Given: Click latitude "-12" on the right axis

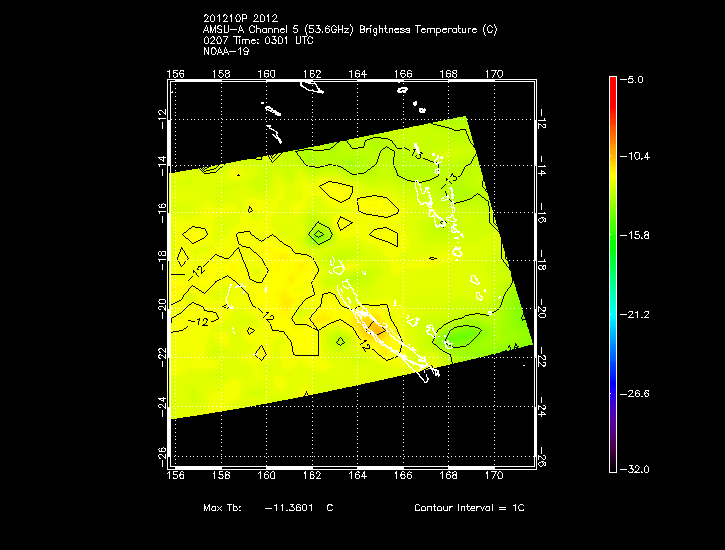Looking at the screenshot, I should (542, 120).
